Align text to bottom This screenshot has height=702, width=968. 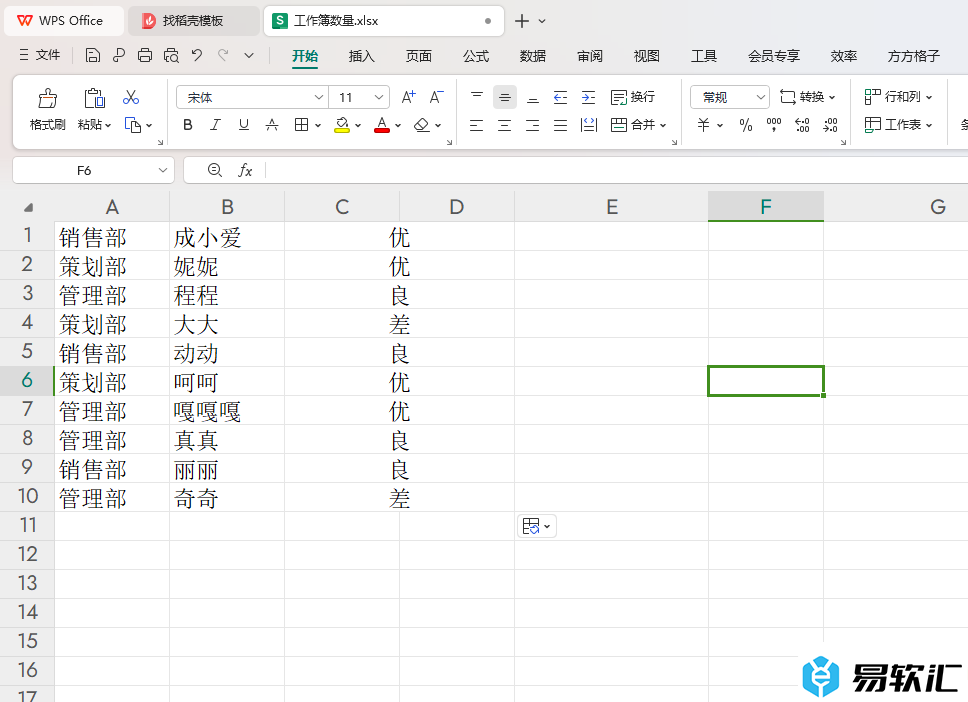tap(533, 97)
